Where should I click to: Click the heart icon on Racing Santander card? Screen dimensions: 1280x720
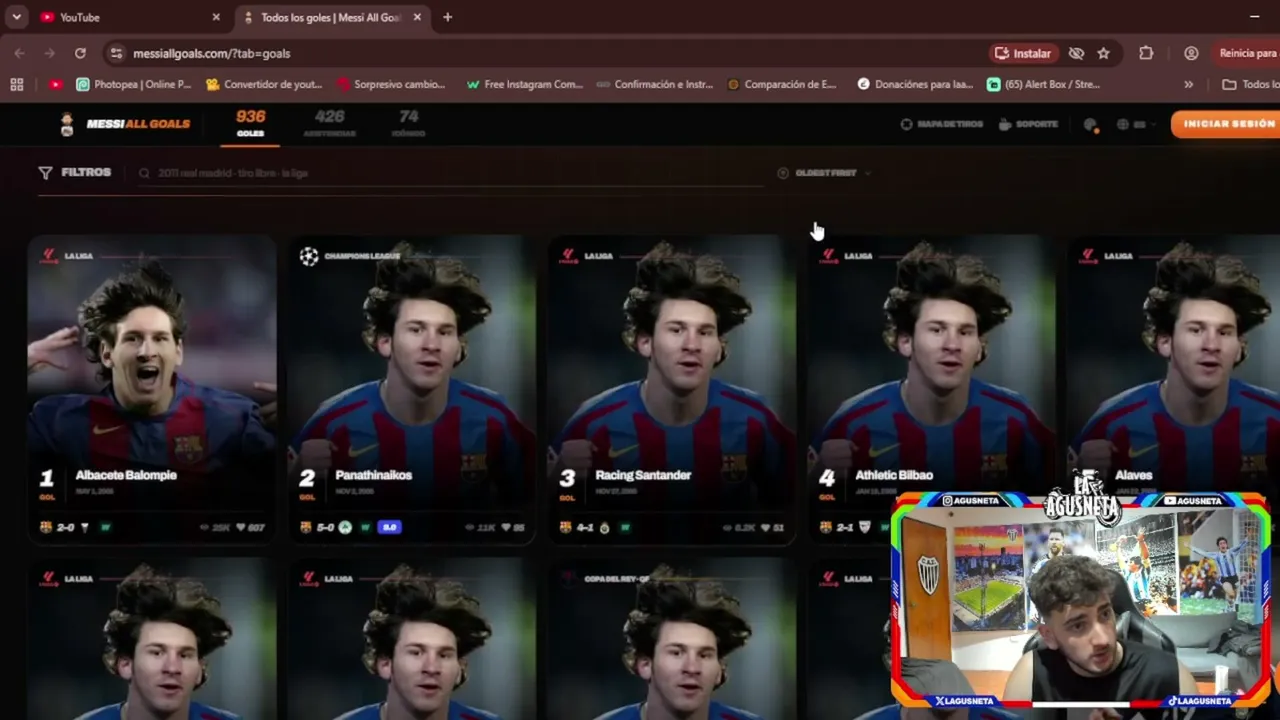[766, 527]
